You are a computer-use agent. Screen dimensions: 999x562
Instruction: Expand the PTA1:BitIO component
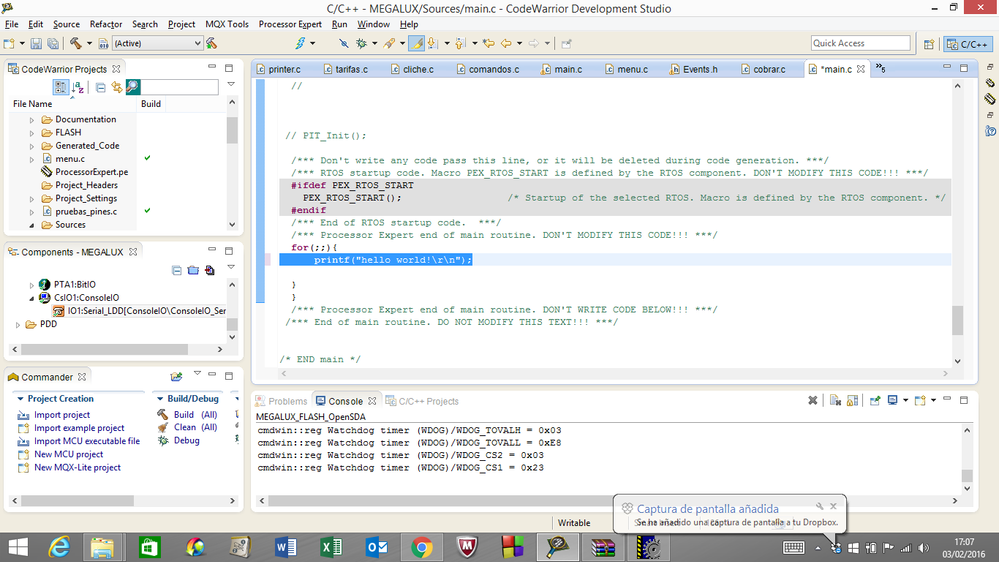(32, 285)
